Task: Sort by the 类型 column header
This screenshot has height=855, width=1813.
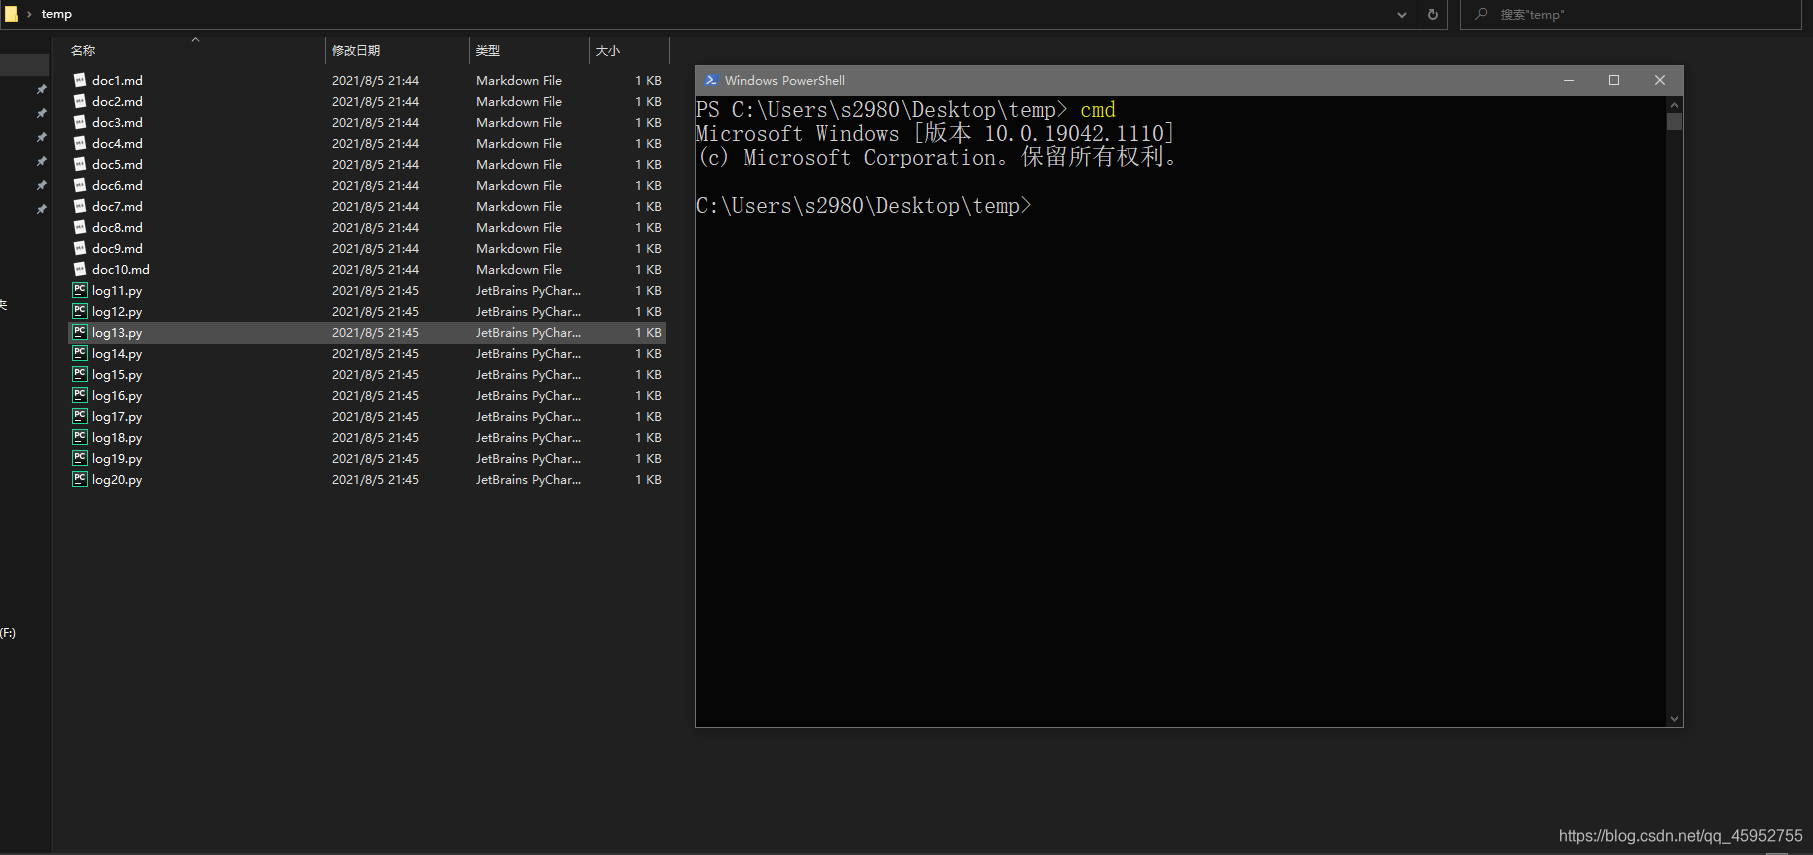Action: (x=488, y=50)
